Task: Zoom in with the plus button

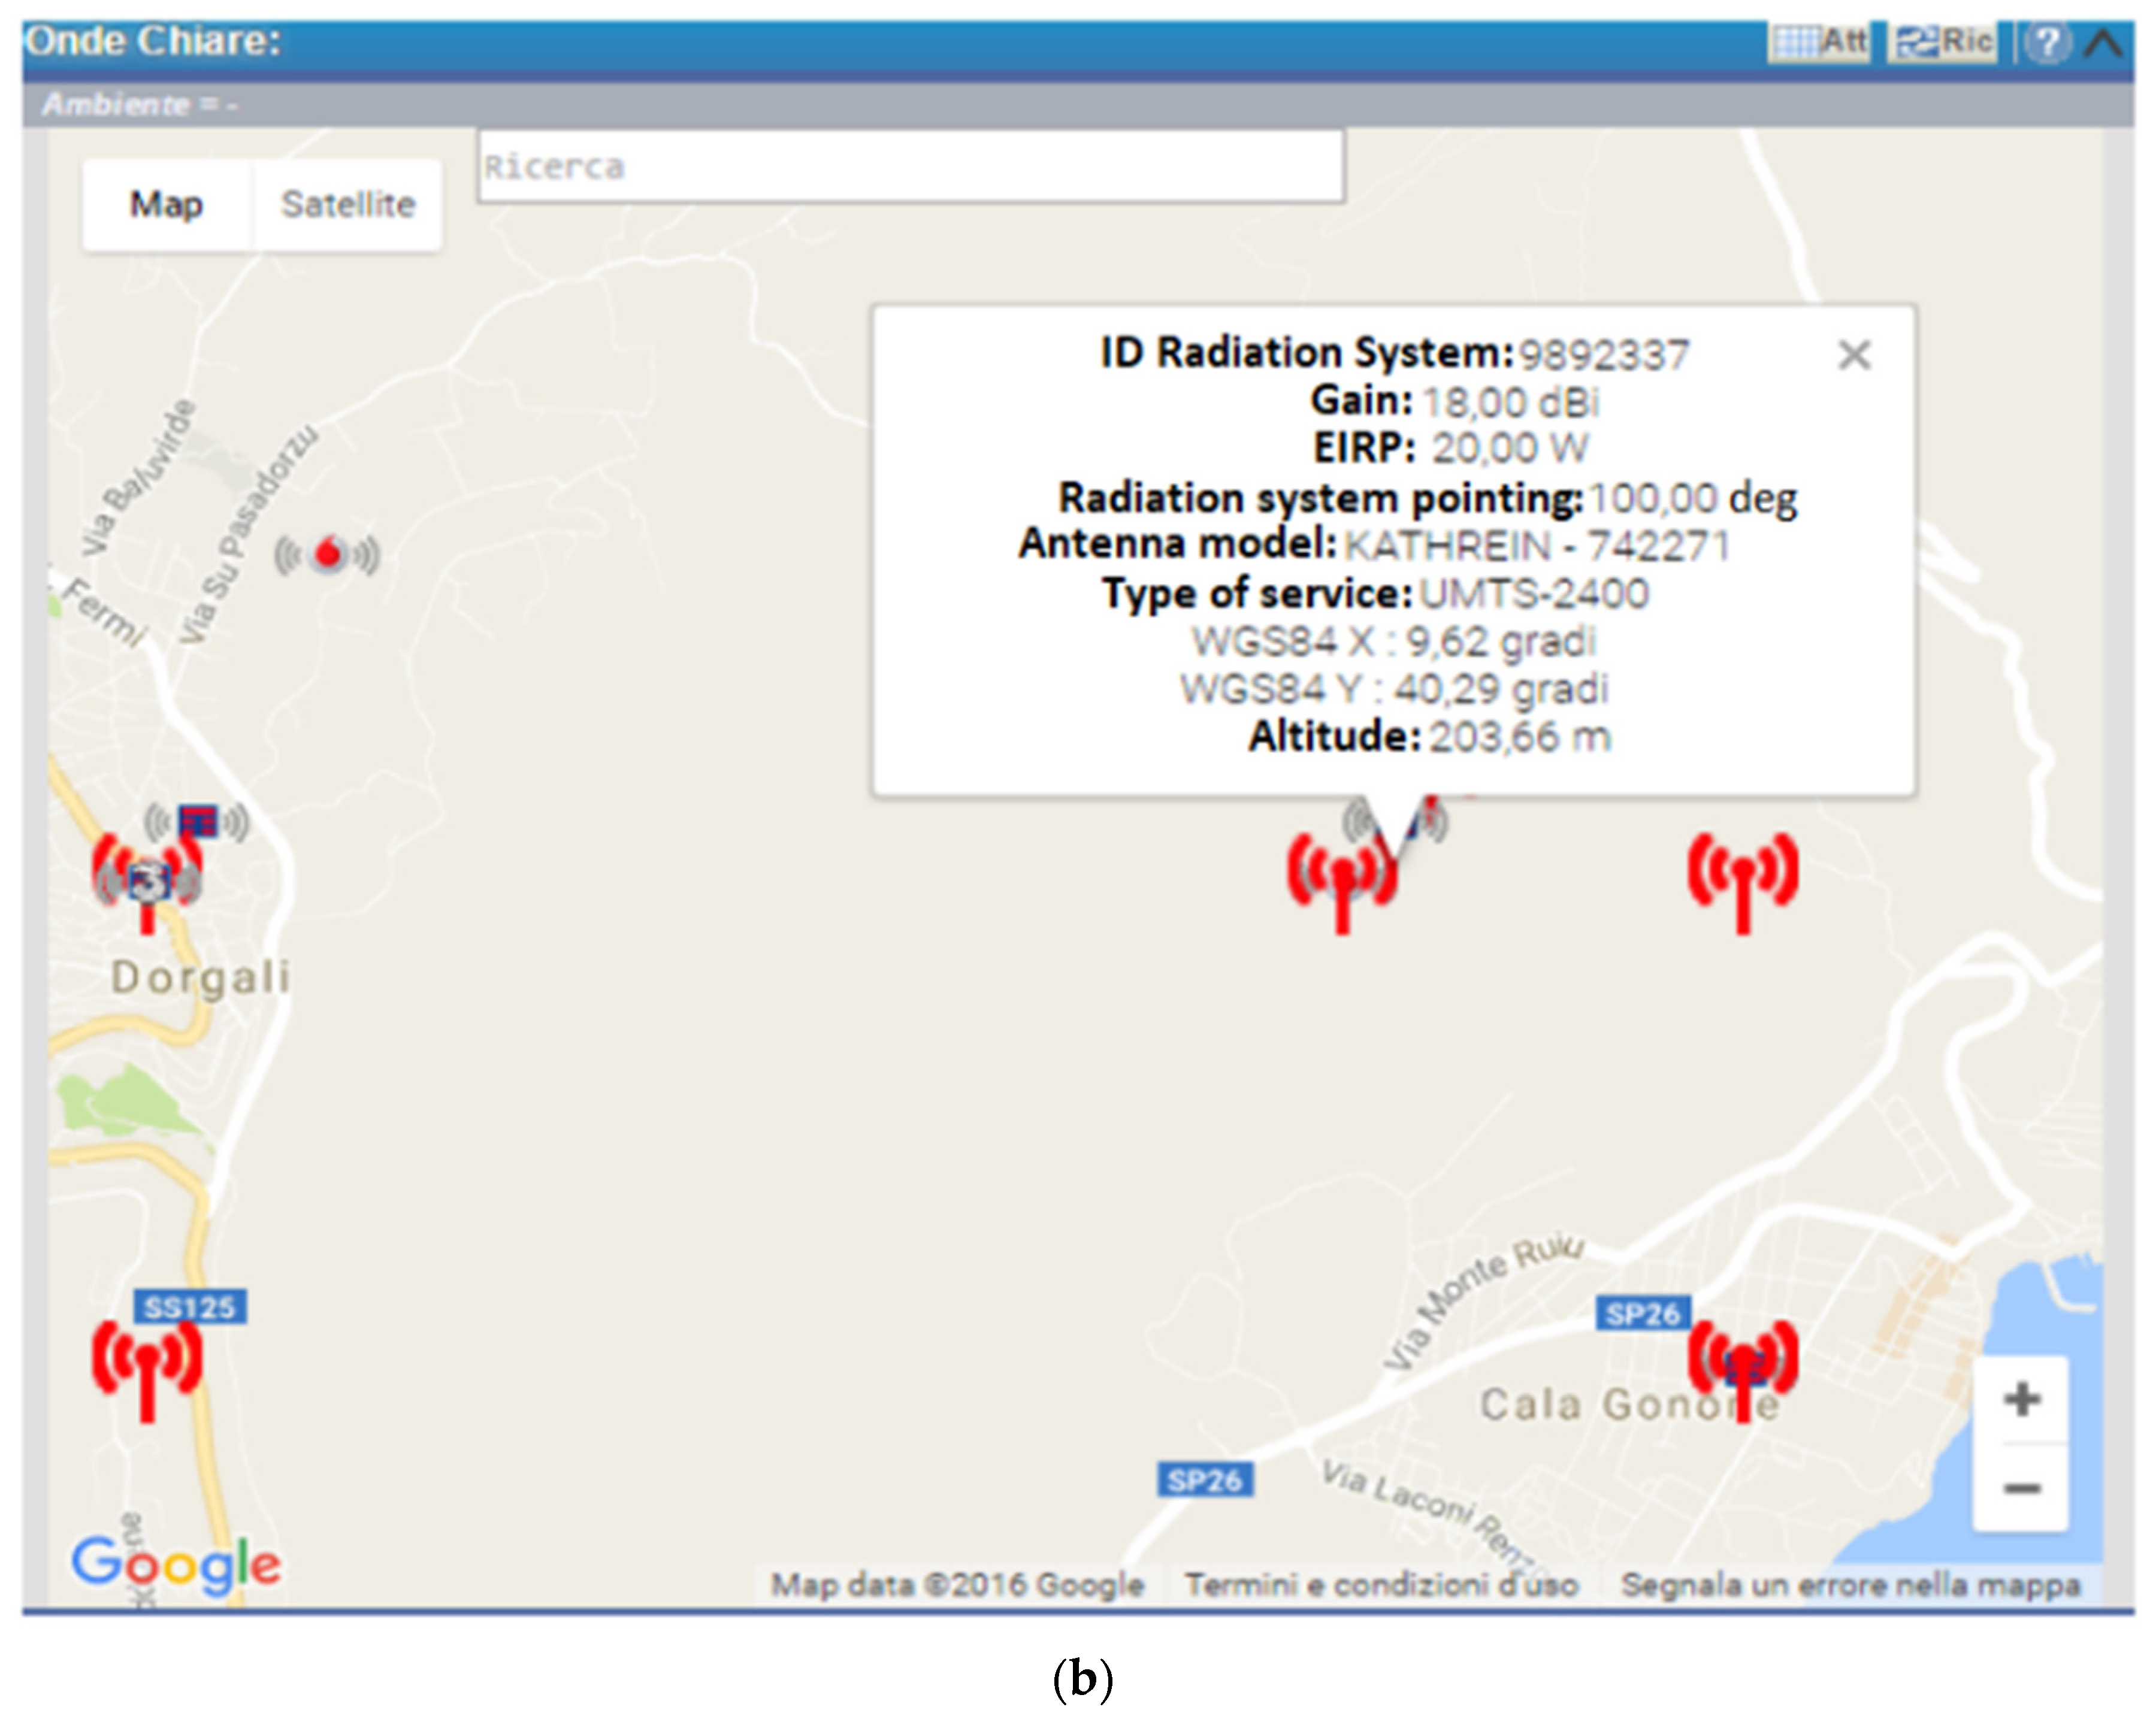Action: click(2021, 1399)
